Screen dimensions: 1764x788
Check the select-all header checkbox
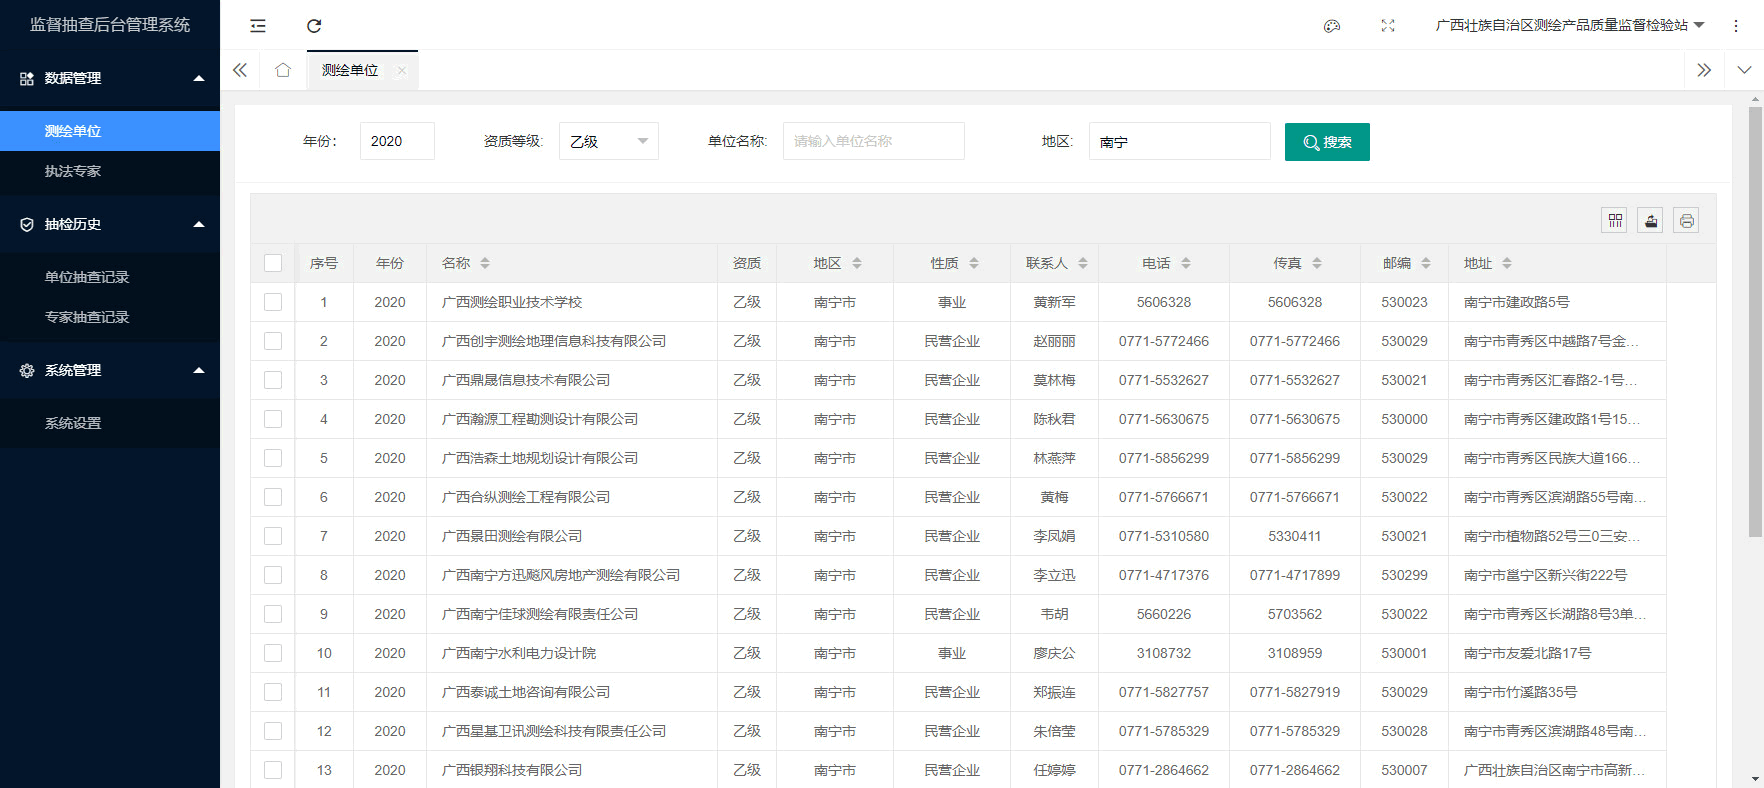pos(273,263)
